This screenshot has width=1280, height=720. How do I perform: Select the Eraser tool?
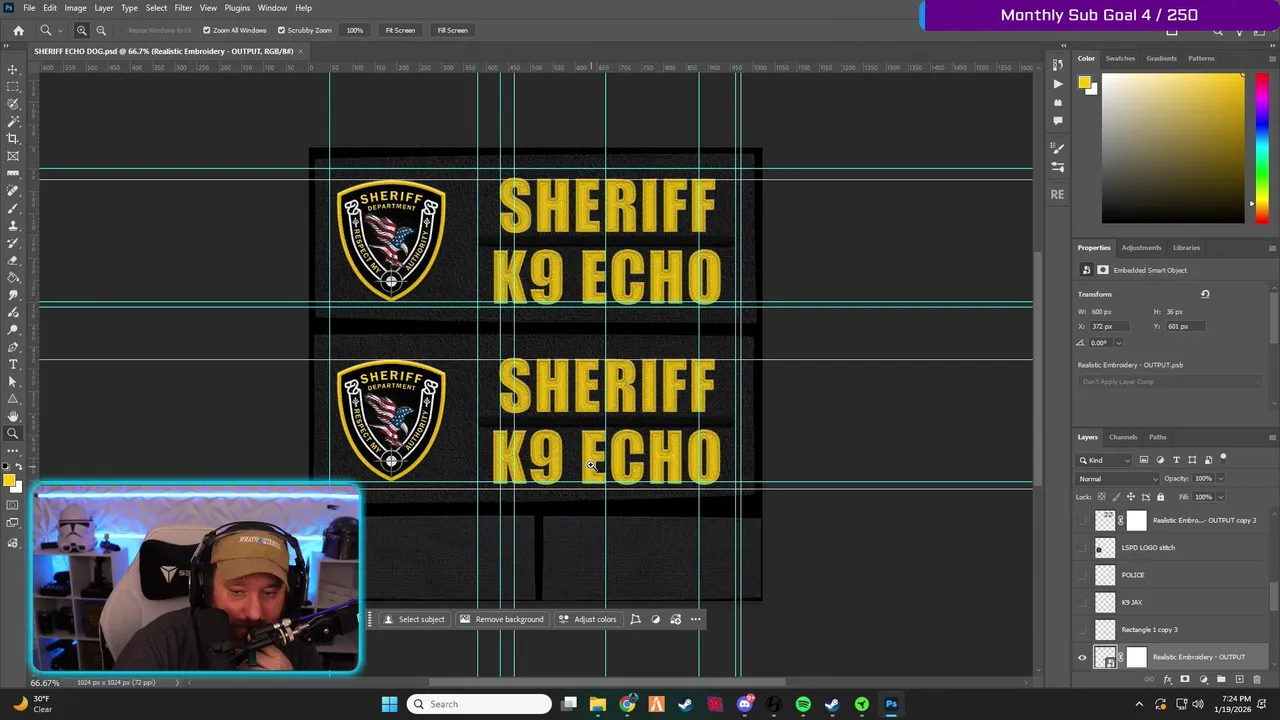[x=13, y=260]
